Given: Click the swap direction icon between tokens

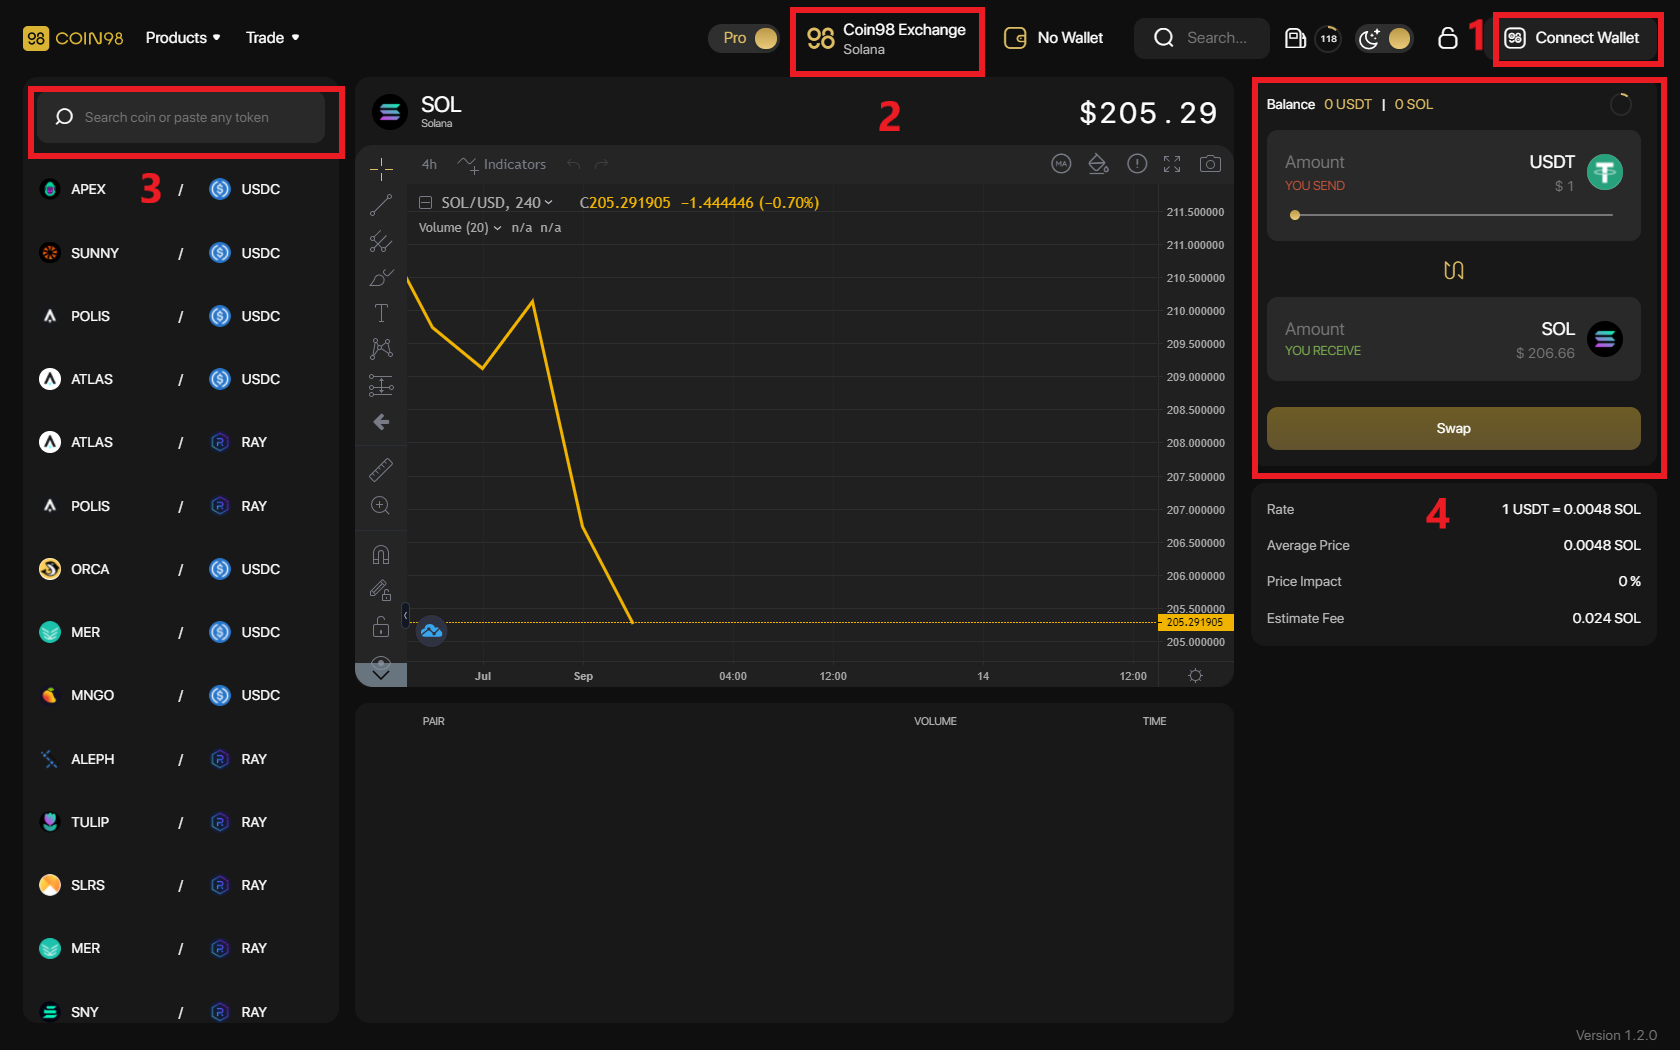Looking at the screenshot, I should tap(1454, 270).
